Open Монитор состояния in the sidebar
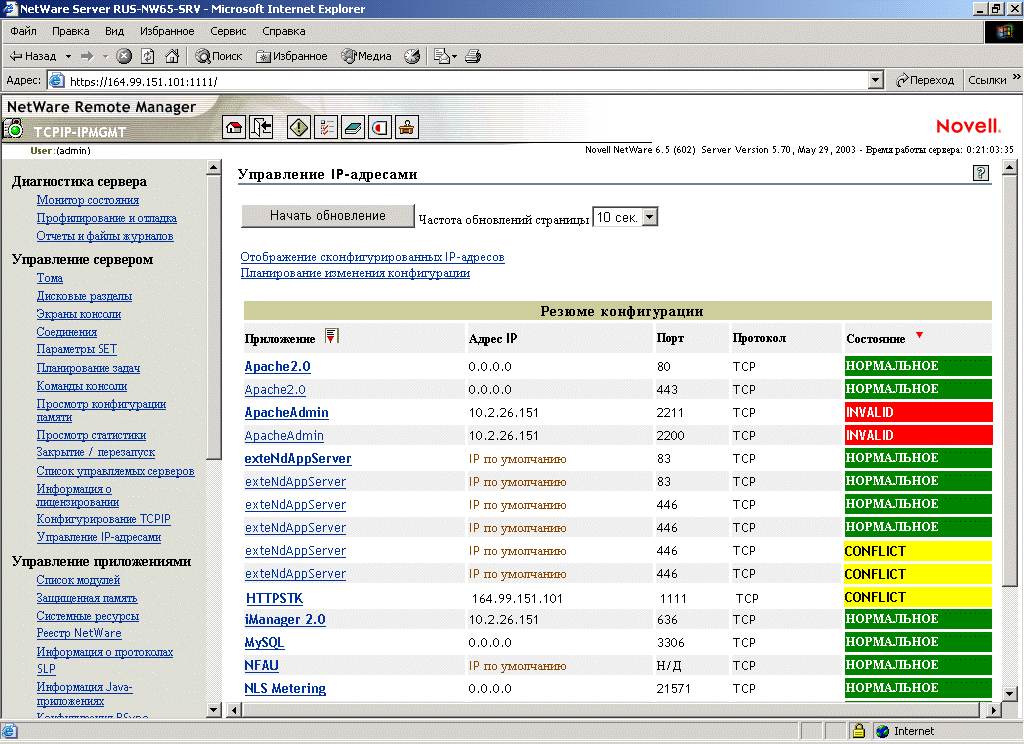 tap(88, 200)
